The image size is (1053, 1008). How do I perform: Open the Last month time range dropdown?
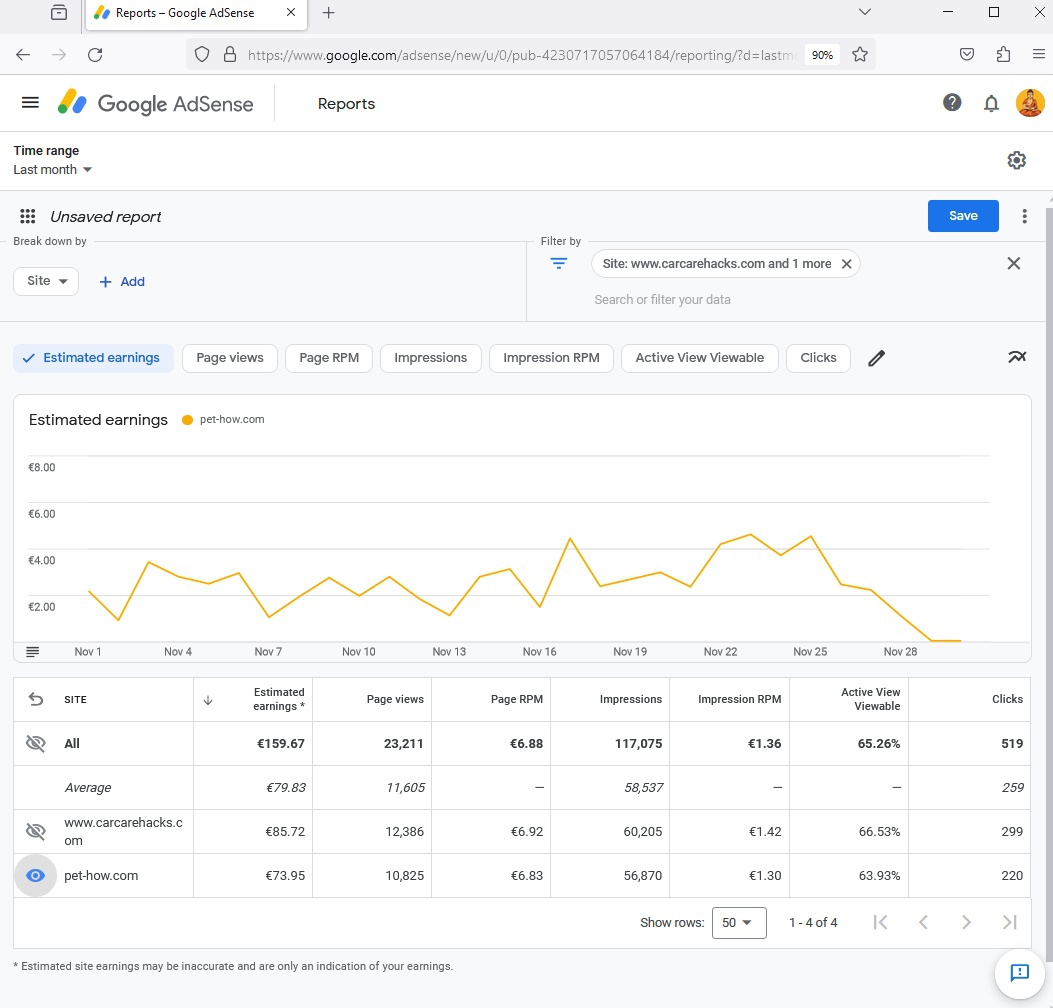52,170
